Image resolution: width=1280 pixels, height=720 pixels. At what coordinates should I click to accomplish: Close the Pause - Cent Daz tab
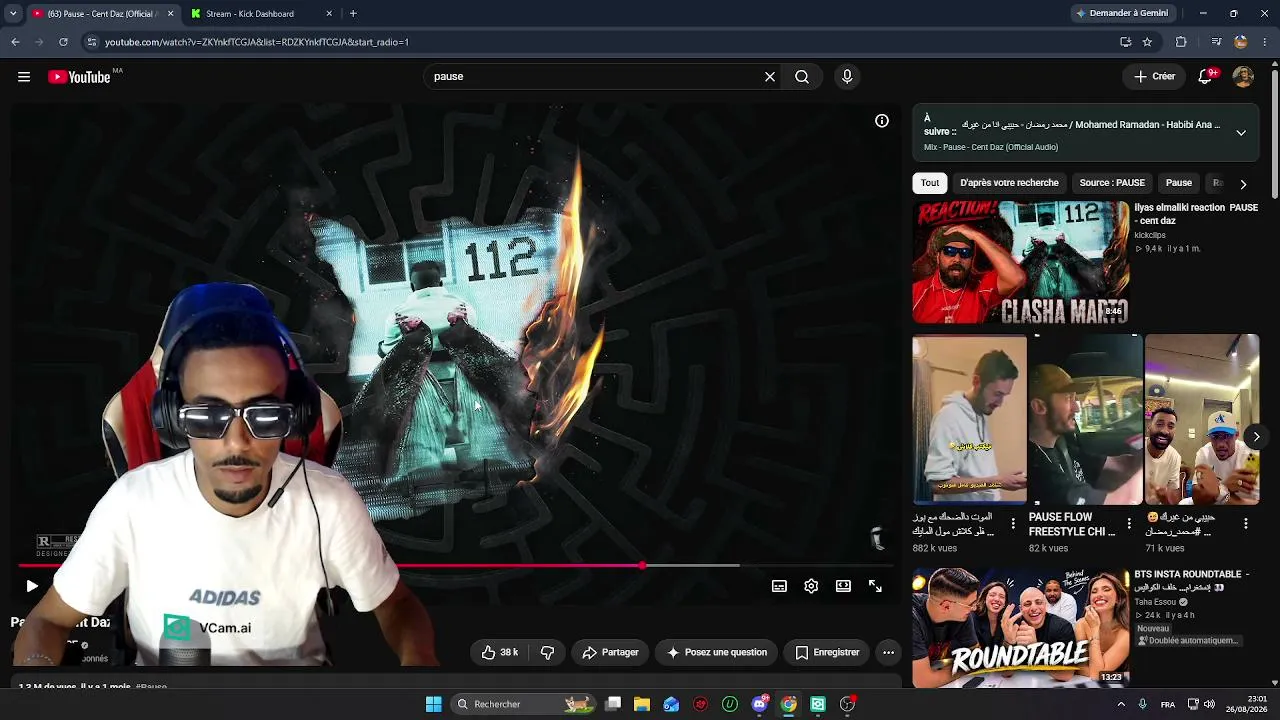click(x=170, y=14)
